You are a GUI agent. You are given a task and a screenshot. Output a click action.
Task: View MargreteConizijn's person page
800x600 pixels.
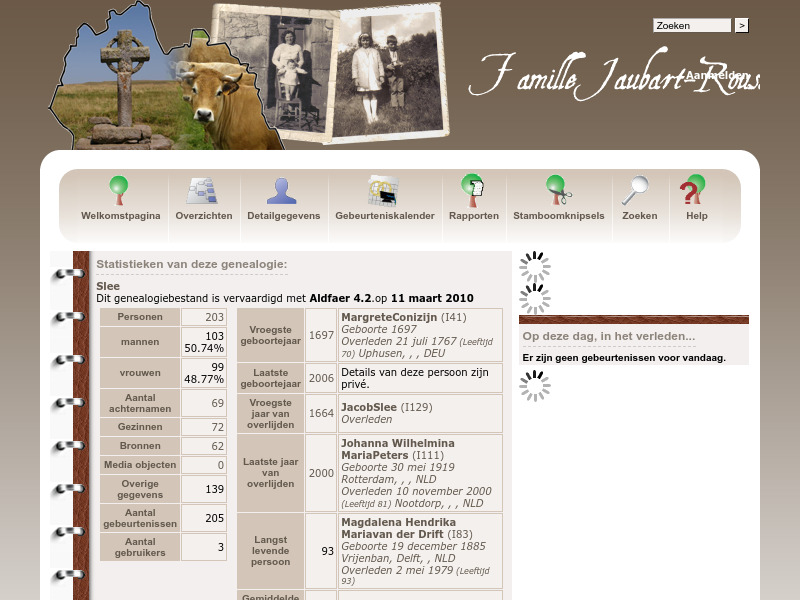(x=389, y=319)
